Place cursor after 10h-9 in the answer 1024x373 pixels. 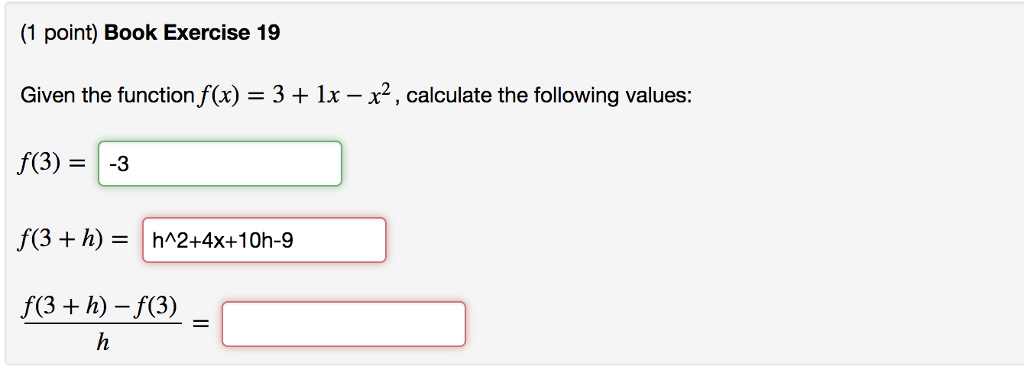coord(294,242)
